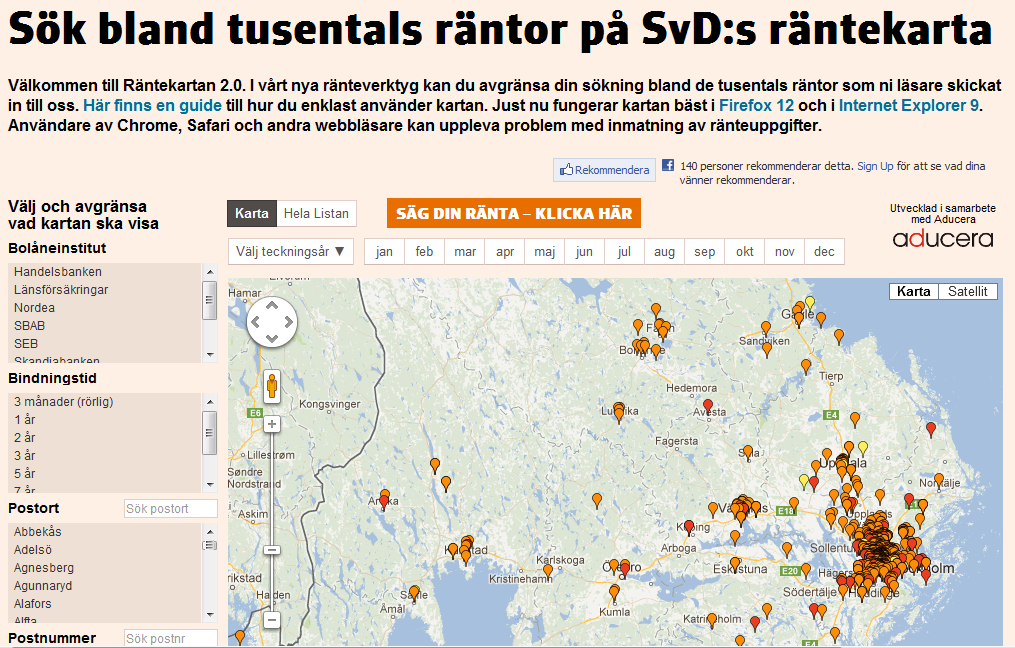Select the Karta map type button
This screenshot has height=648, width=1015.
point(914,291)
